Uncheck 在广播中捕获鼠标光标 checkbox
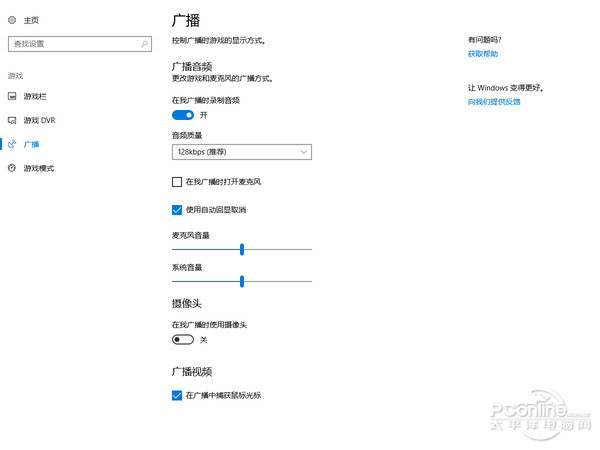 point(177,395)
